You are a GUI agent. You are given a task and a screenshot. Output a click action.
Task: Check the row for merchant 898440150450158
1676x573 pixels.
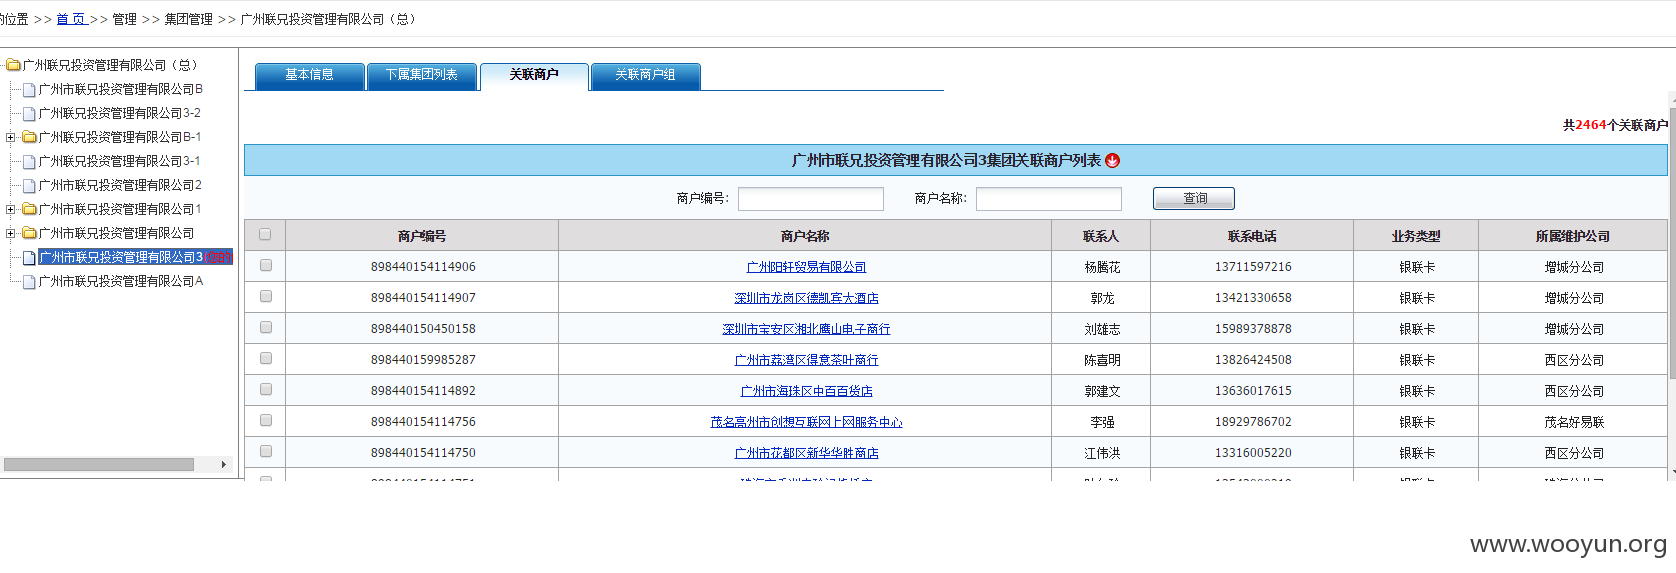tap(266, 327)
